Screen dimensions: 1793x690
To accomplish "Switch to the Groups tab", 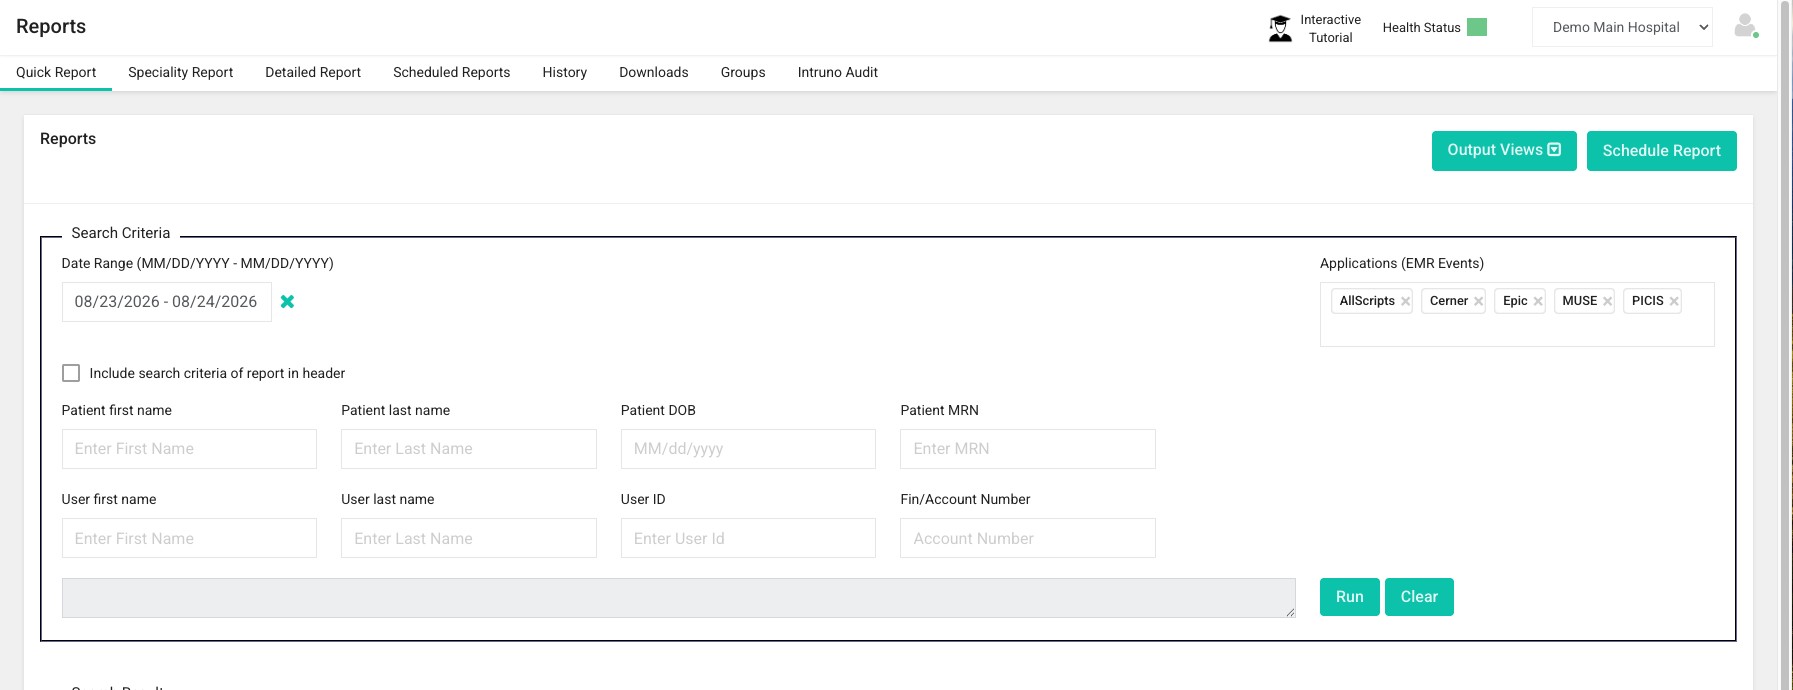I will pos(743,72).
